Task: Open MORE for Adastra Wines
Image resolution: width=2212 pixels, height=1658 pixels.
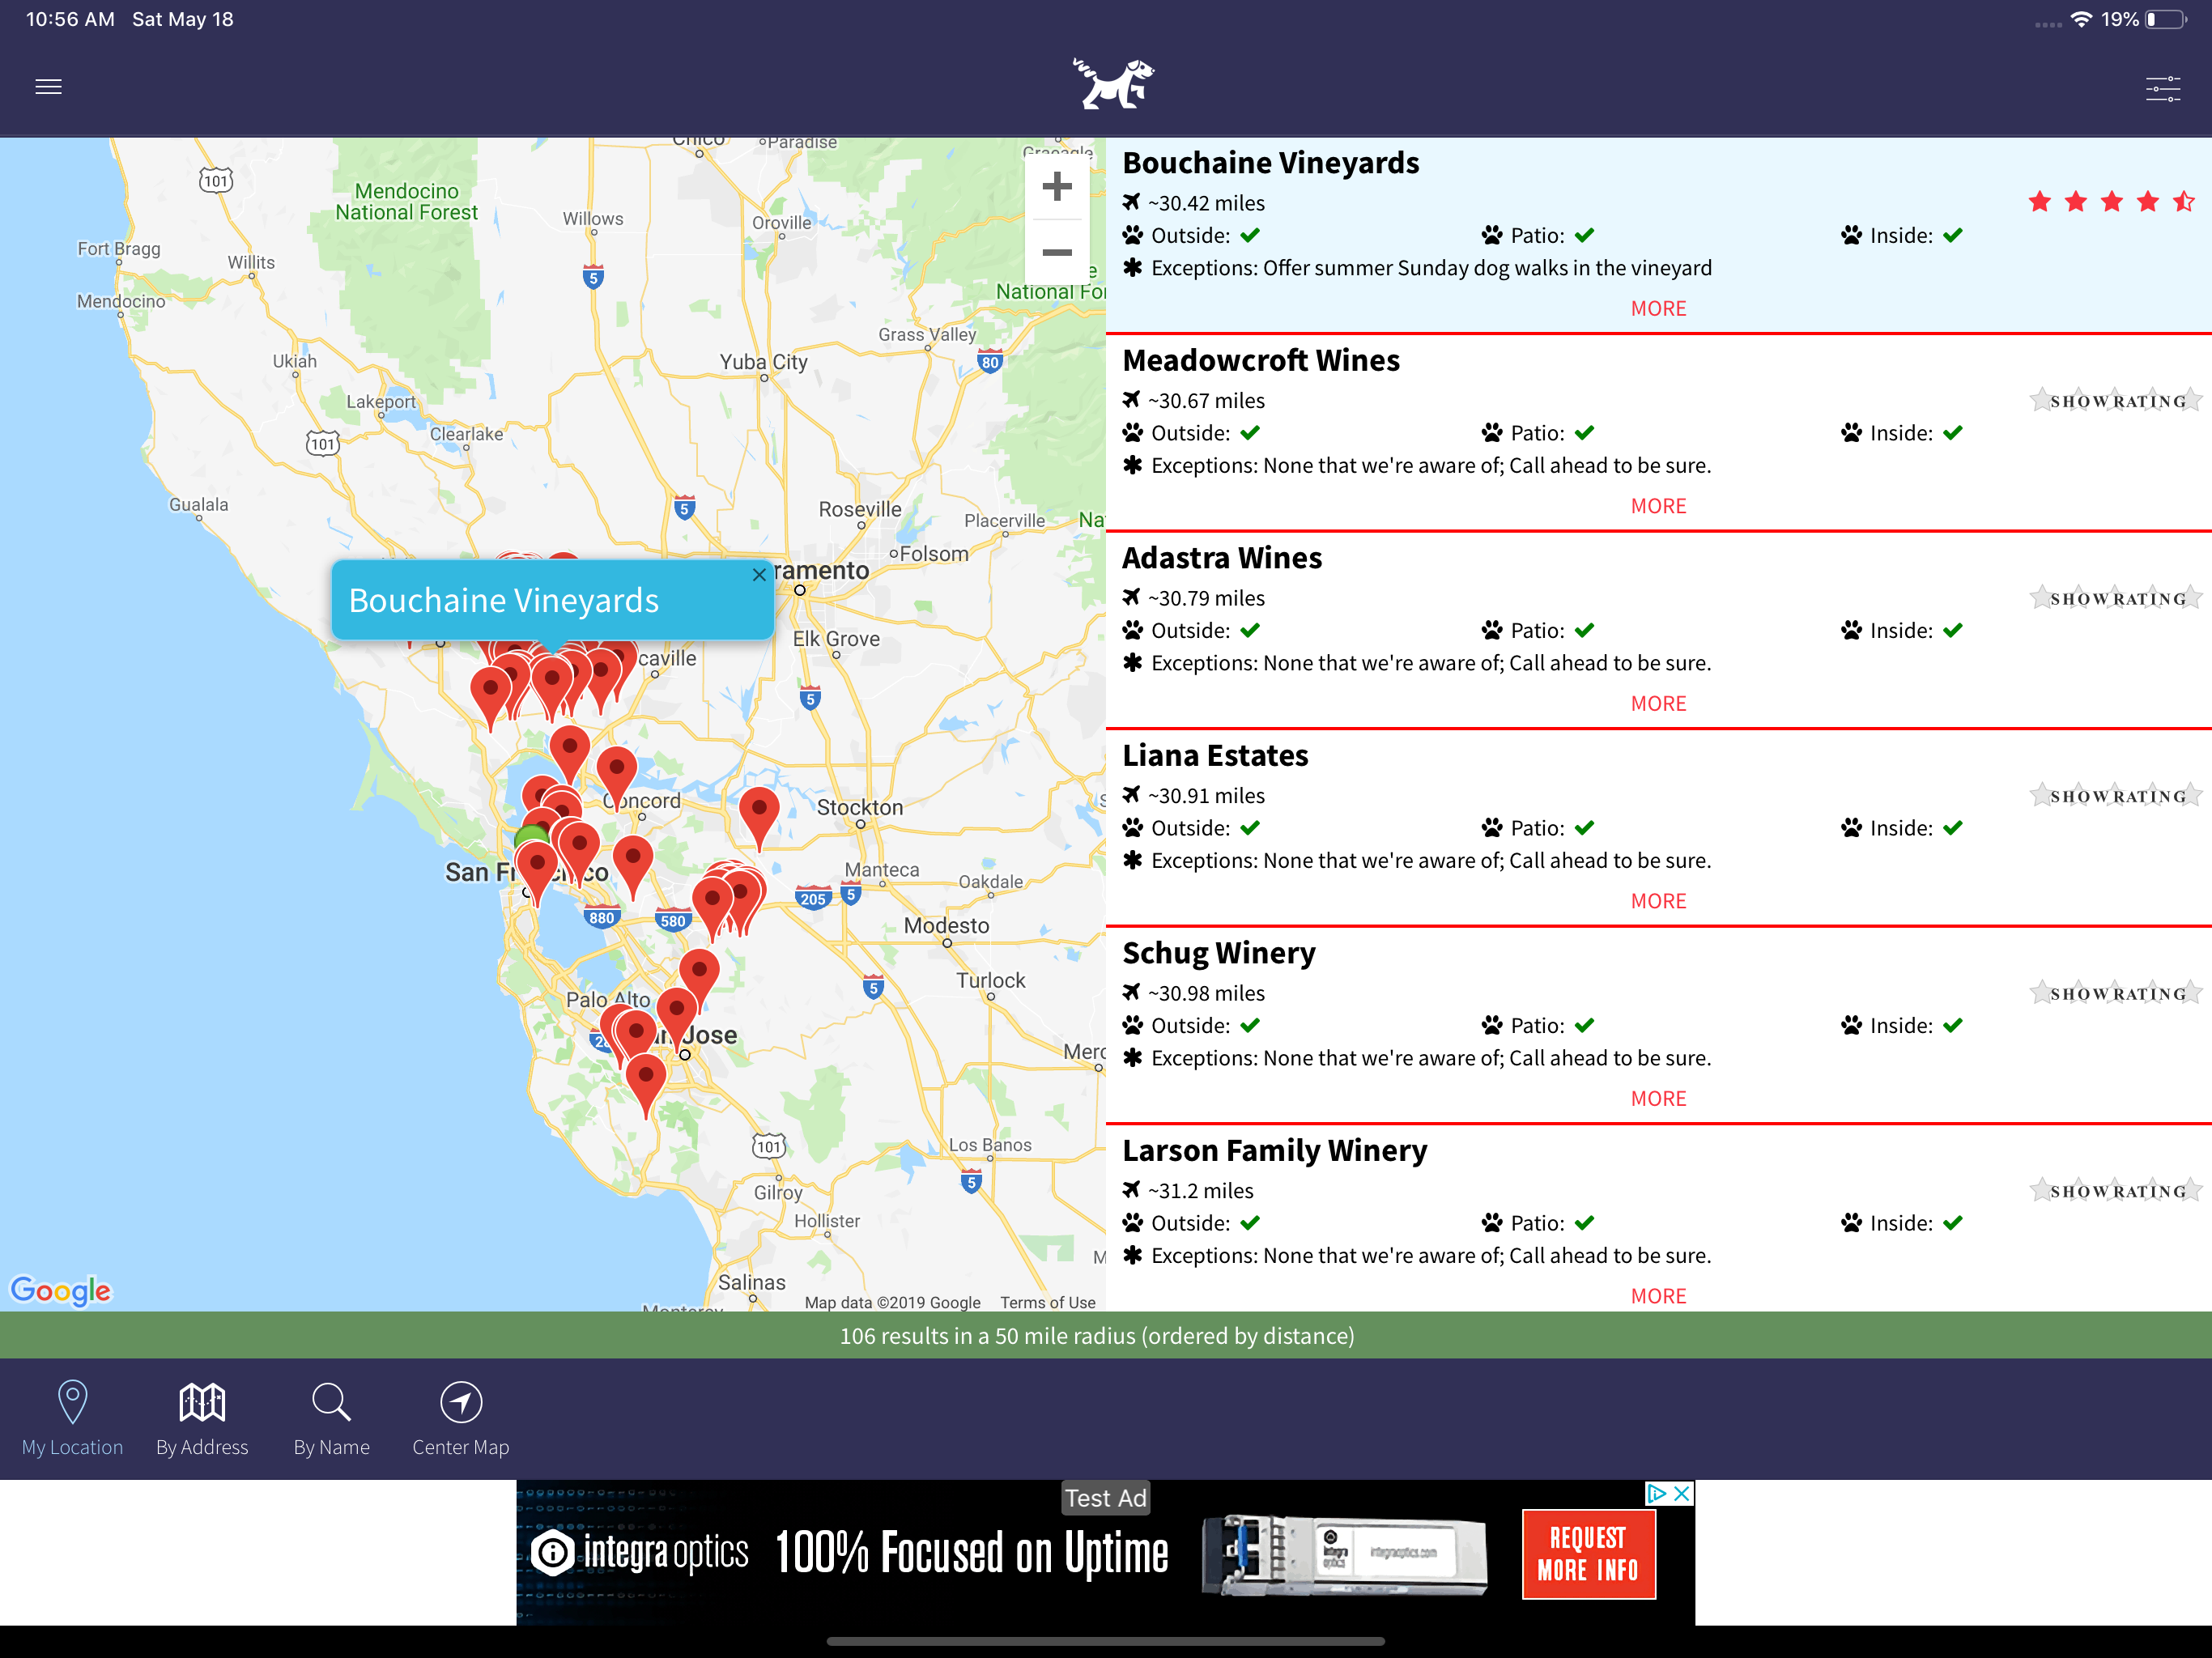Action: (x=1658, y=704)
